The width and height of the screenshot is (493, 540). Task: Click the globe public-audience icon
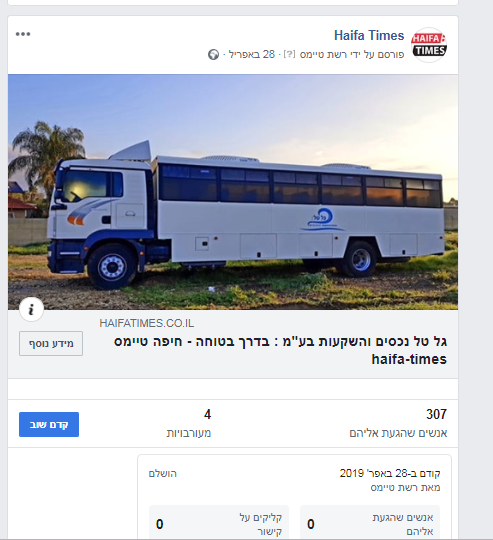[213, 54]
